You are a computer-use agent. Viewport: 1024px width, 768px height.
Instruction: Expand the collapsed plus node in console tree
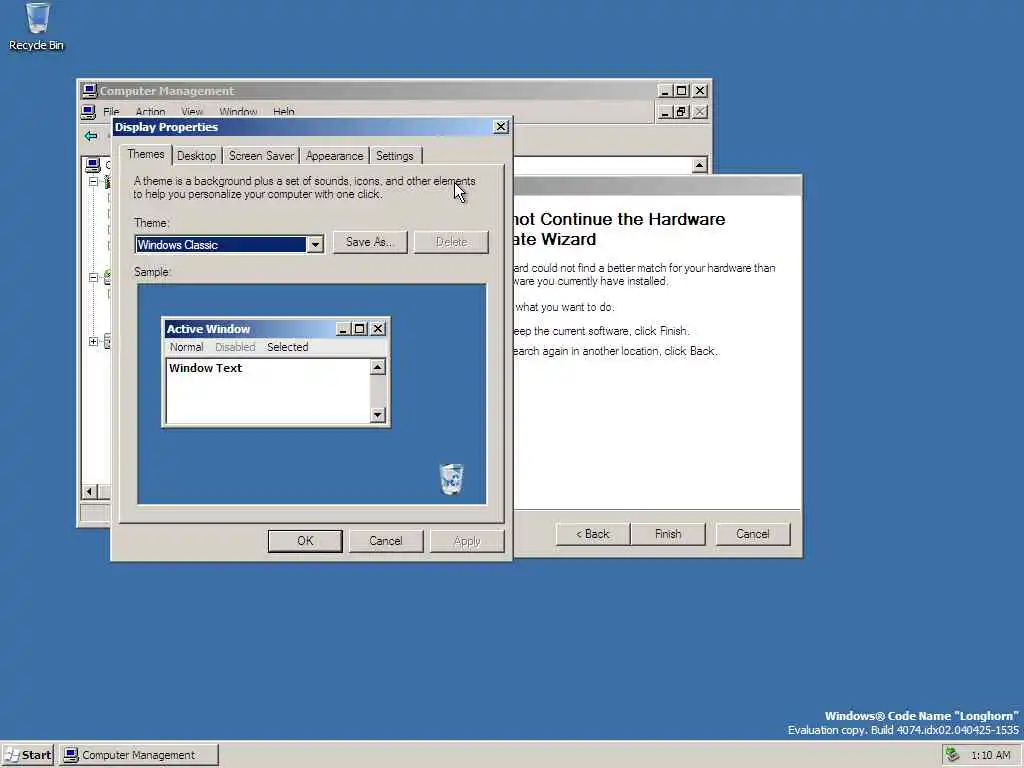(93, 341)
